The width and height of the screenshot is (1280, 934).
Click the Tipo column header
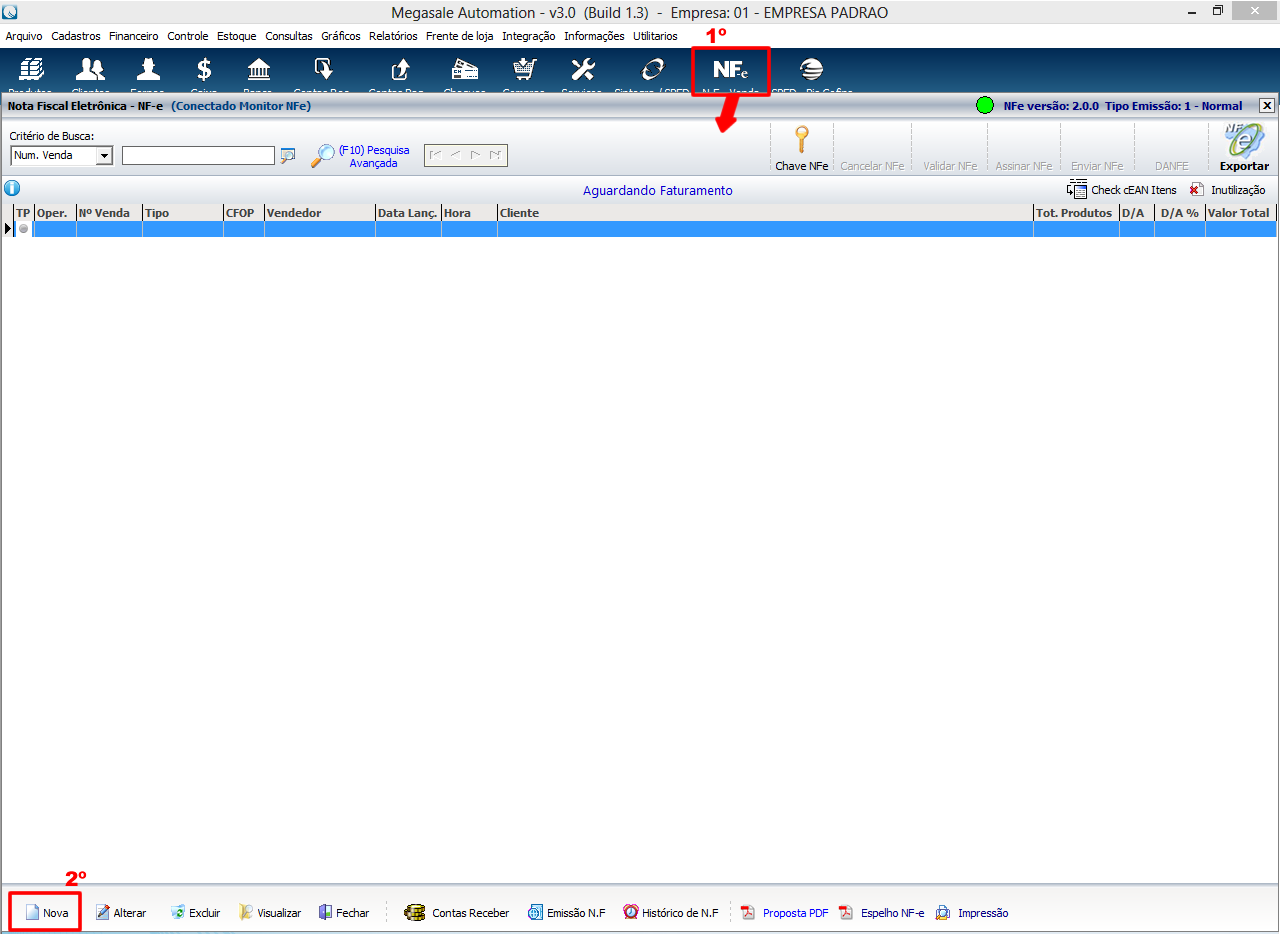point(183,213)
